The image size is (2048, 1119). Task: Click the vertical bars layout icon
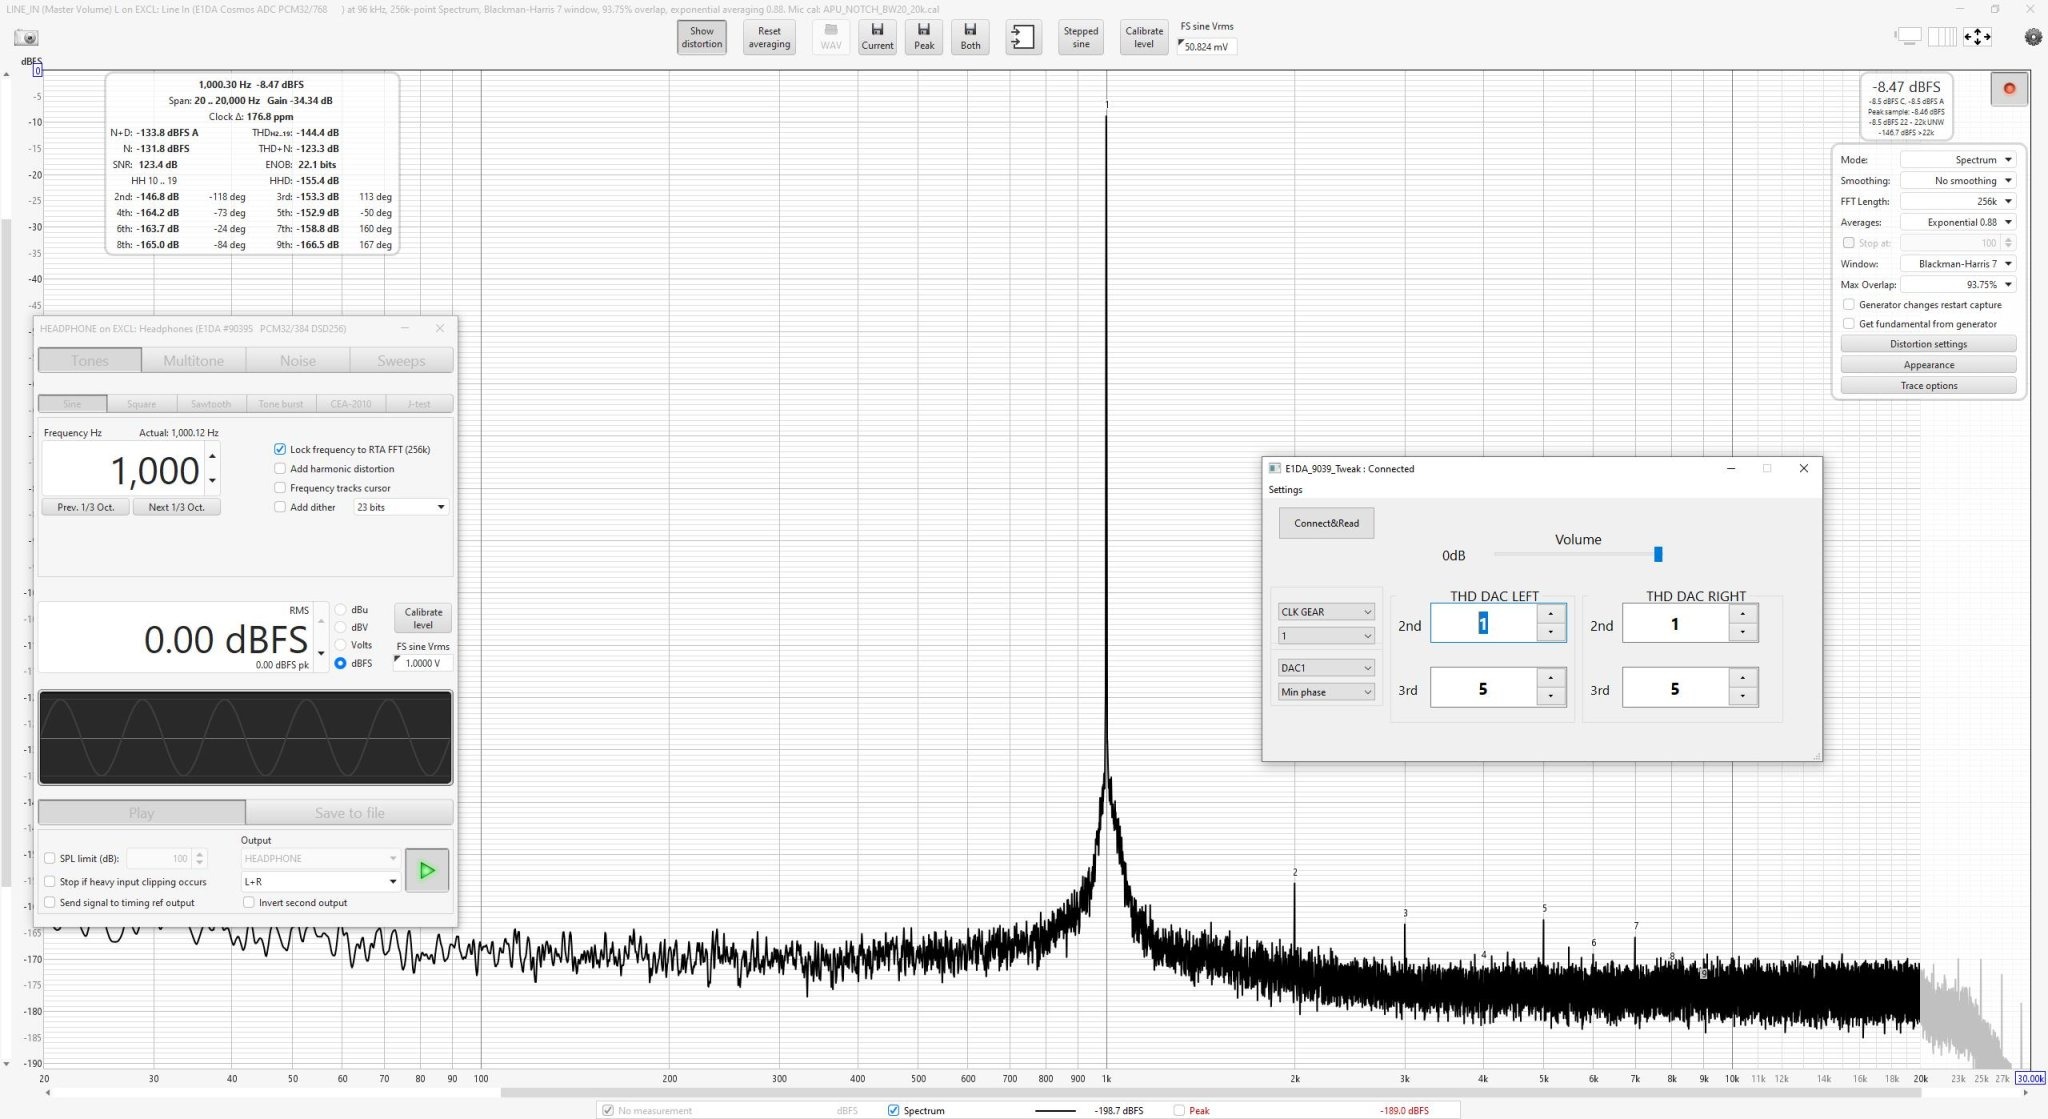click(1942, 37)
